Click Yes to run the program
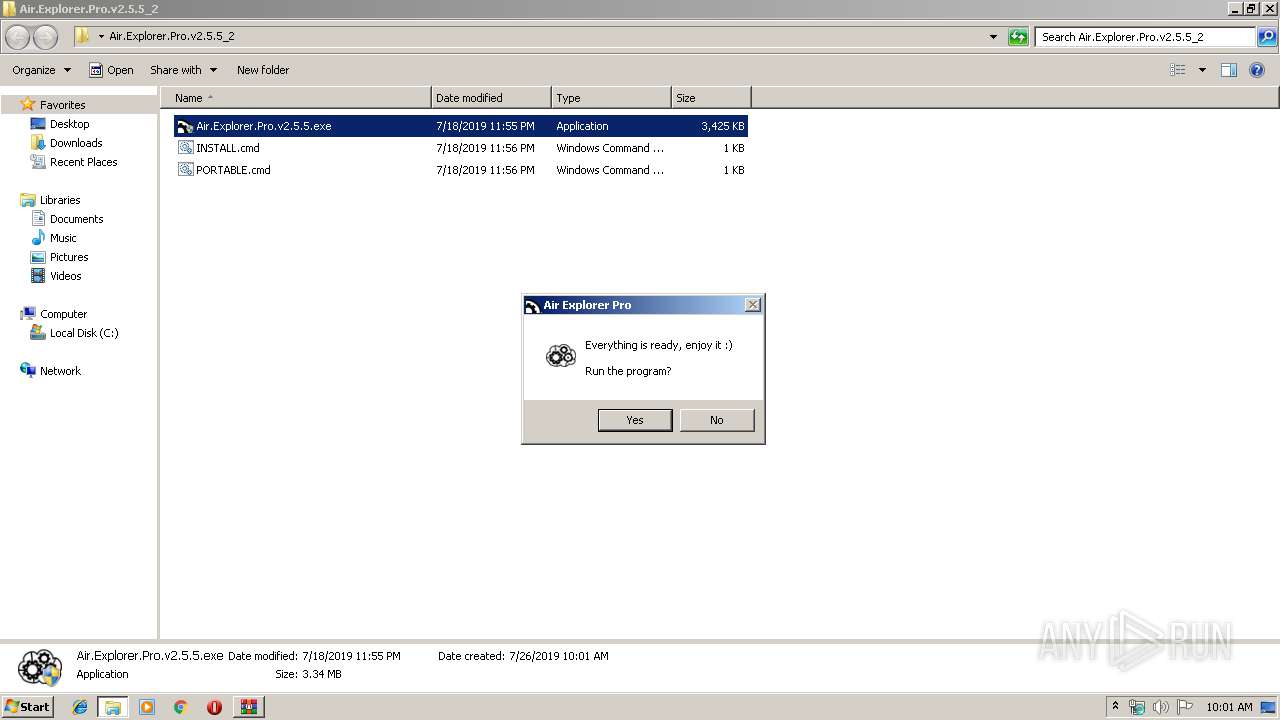1280x720 pixels. pos(635,420)
